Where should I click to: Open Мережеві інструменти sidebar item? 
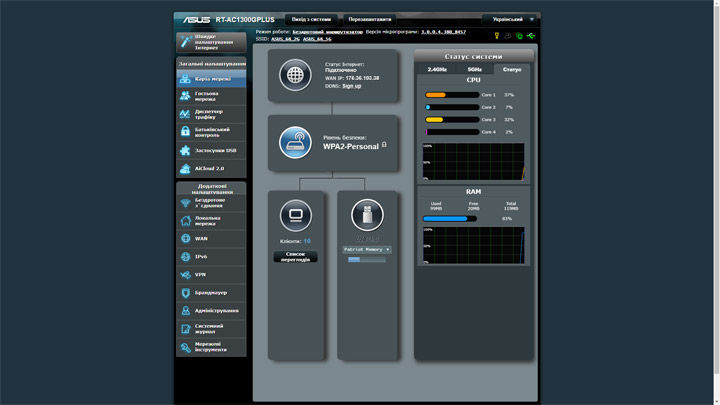click(x=211, y=347)
